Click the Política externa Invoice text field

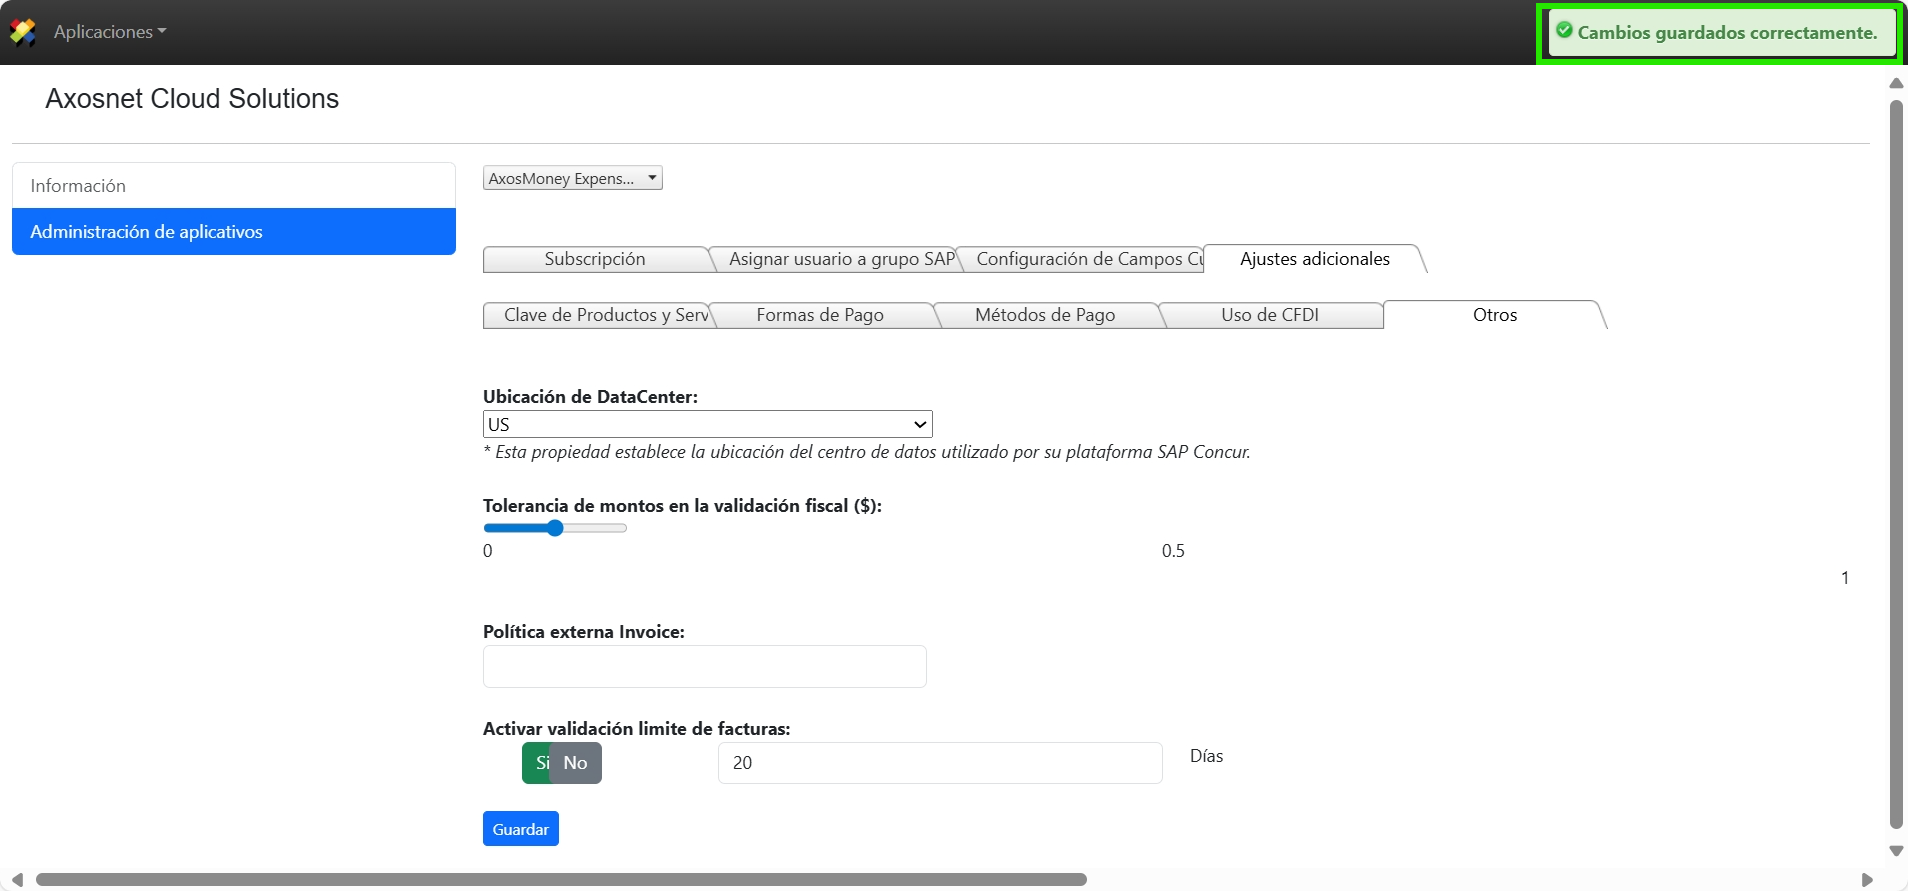(x=704, y=667)
